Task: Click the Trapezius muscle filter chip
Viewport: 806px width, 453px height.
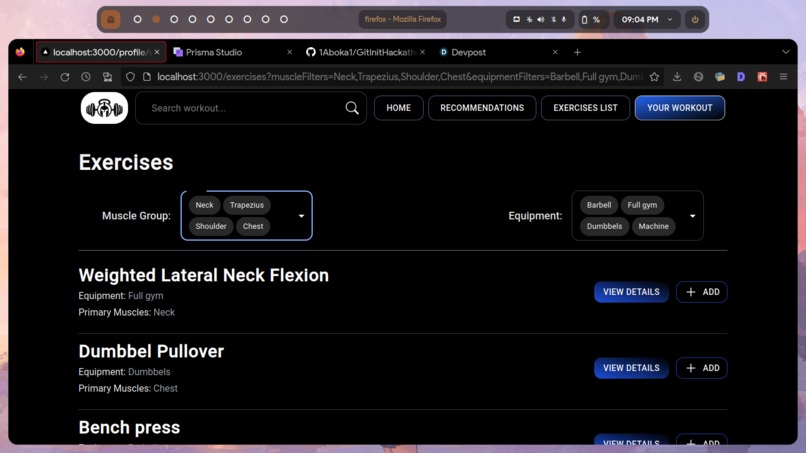Action: [x=247, y=205]
